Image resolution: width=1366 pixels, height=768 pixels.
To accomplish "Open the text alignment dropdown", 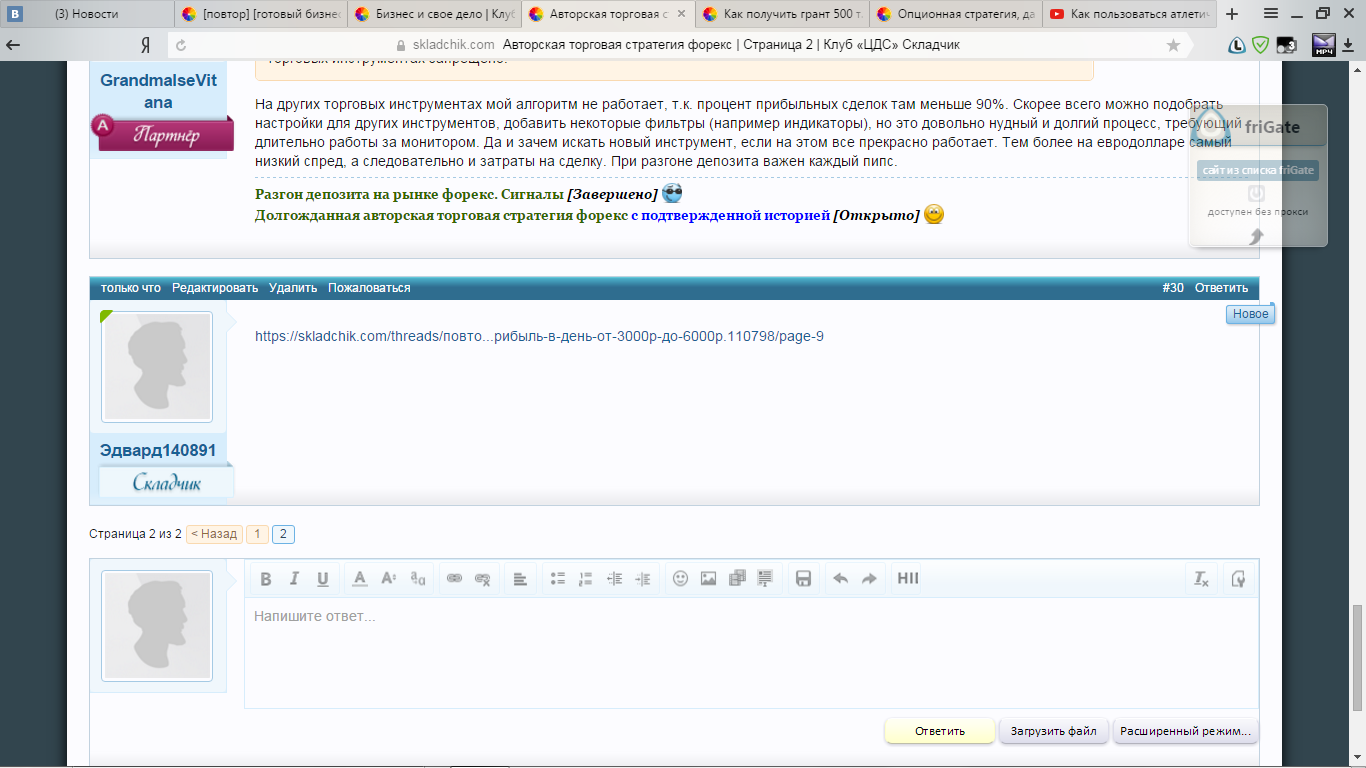I will click(520, 579).
